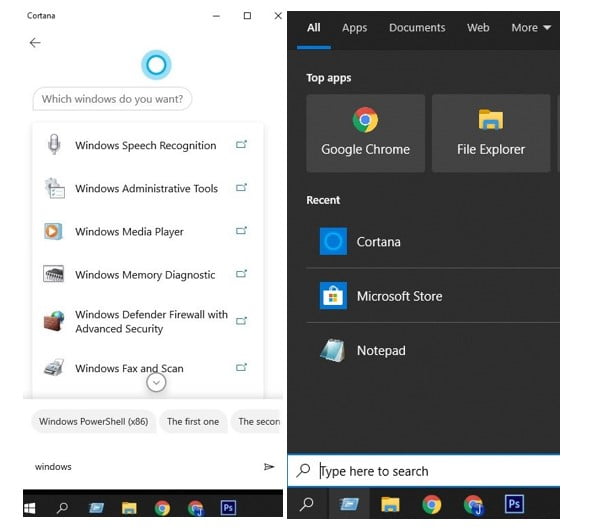Click the Cortana back arrow
Screen dimensions: 589x532
(35, 43)
